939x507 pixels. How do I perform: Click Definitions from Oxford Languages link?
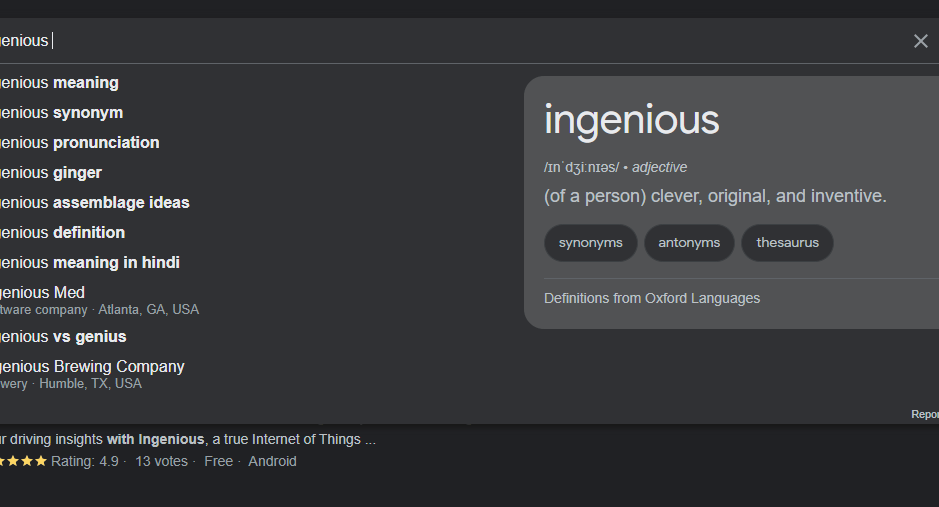click(x=652, y=298)
